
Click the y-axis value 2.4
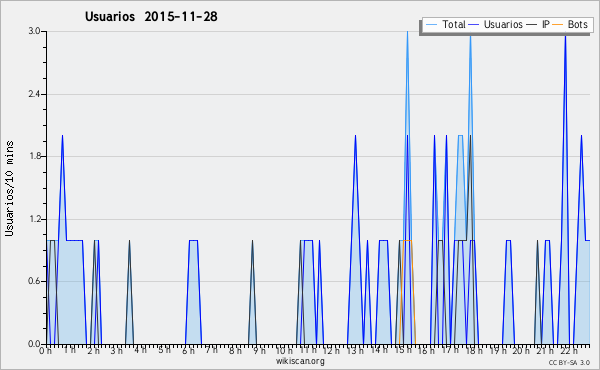pos(34,94)
